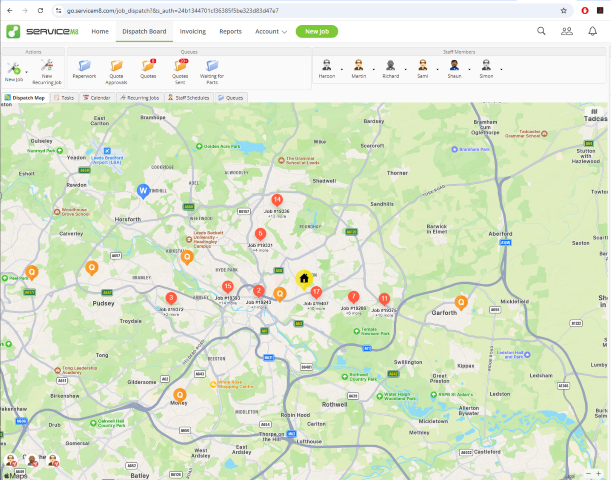Click red cluster marker 17
This screenshot has width=611, height=480.
coord(316,292)
